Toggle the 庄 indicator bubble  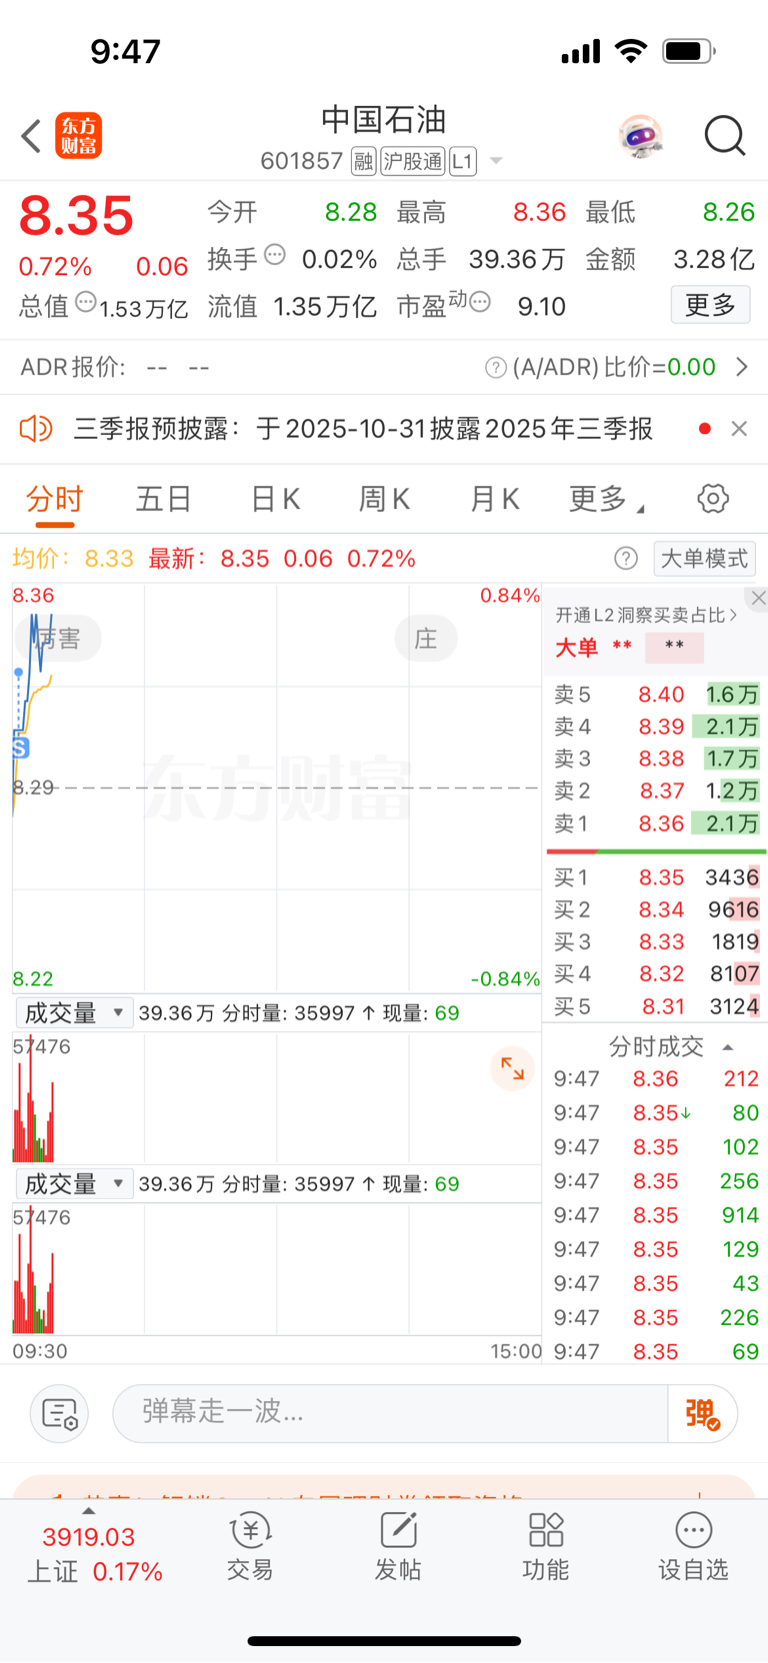[x=426, y=638]
